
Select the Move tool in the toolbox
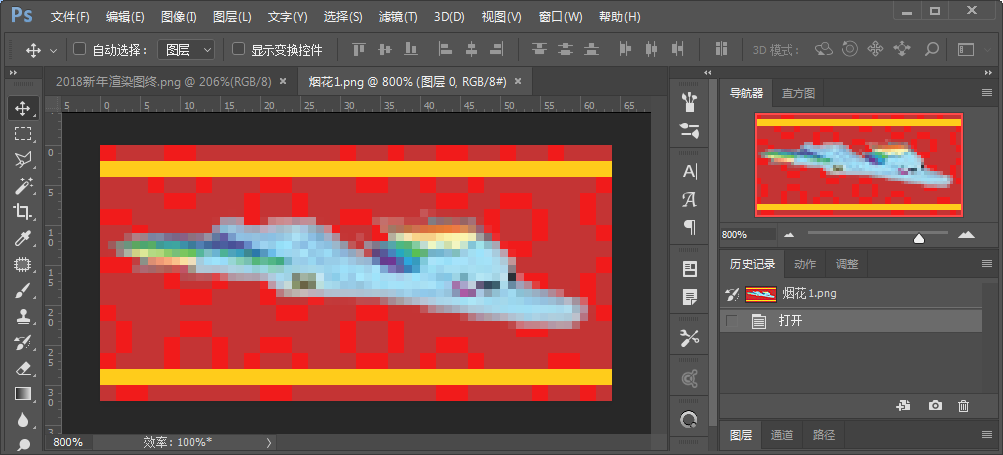[x=23, y=108]
